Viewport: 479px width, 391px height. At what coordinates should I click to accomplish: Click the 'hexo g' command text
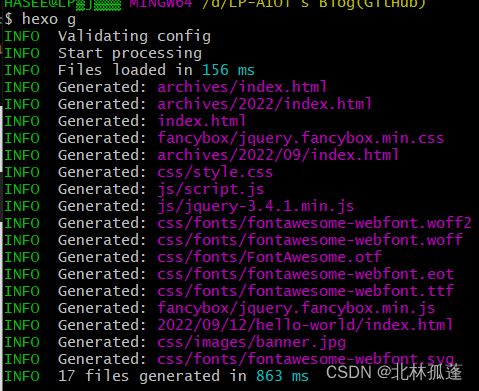[49, 19]
